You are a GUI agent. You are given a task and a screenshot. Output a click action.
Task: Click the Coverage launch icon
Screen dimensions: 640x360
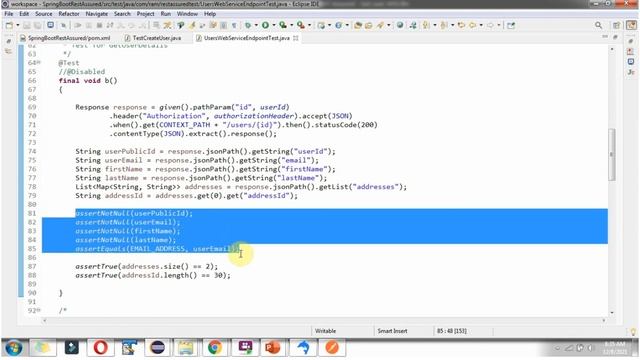(x=283, y=25)
